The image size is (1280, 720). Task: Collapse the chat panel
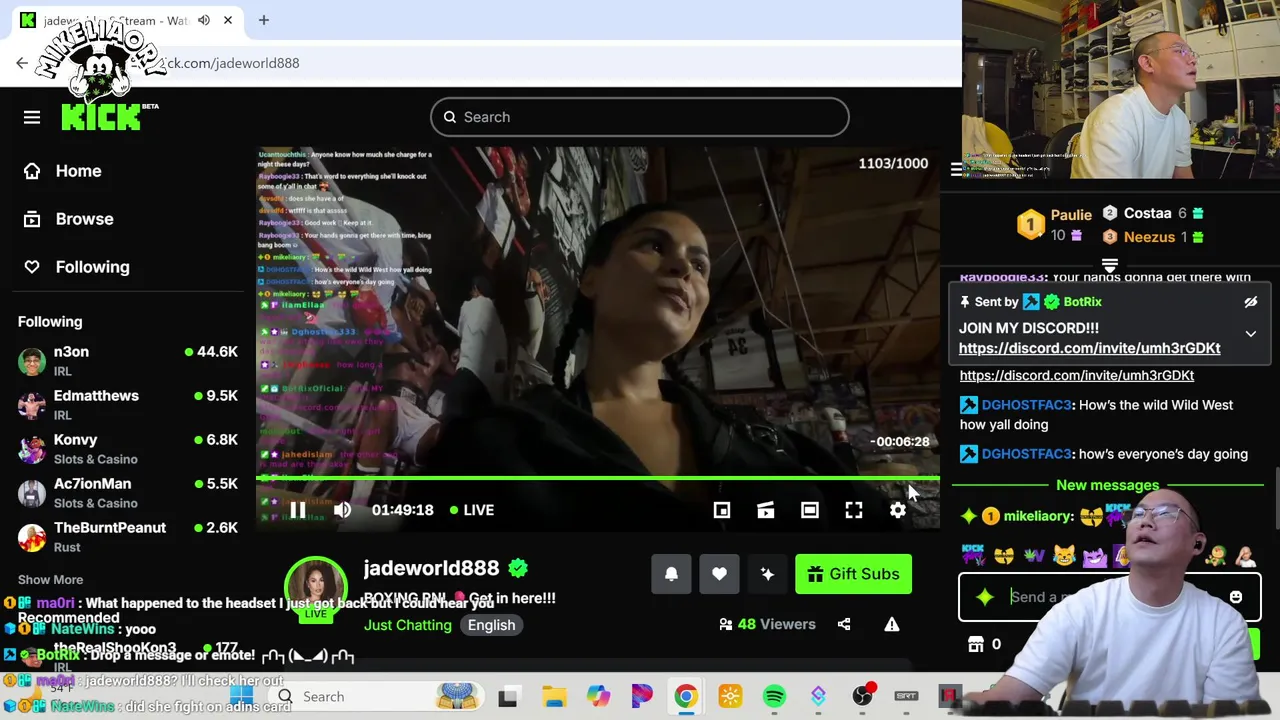pos(956,169)
